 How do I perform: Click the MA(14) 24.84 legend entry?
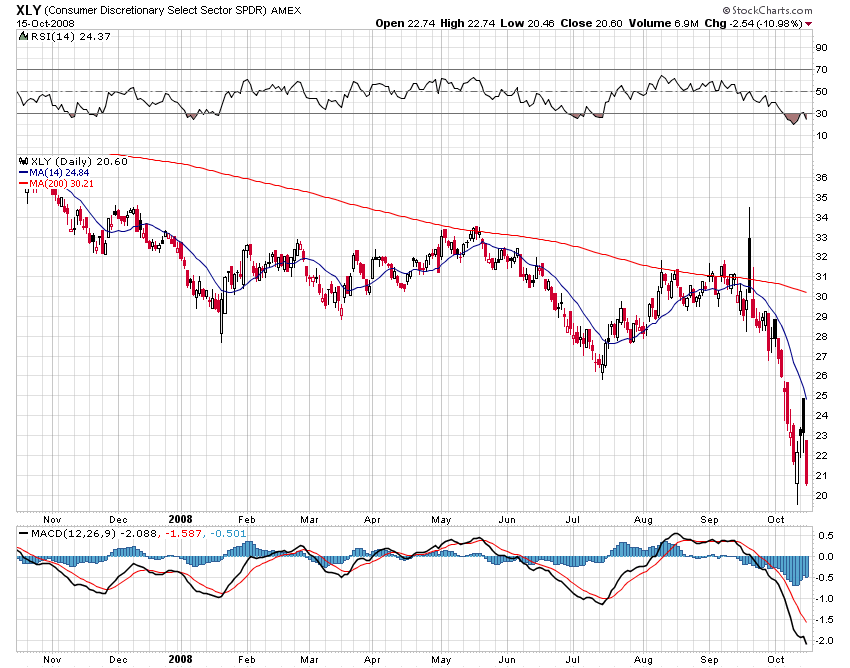(59, 172)
